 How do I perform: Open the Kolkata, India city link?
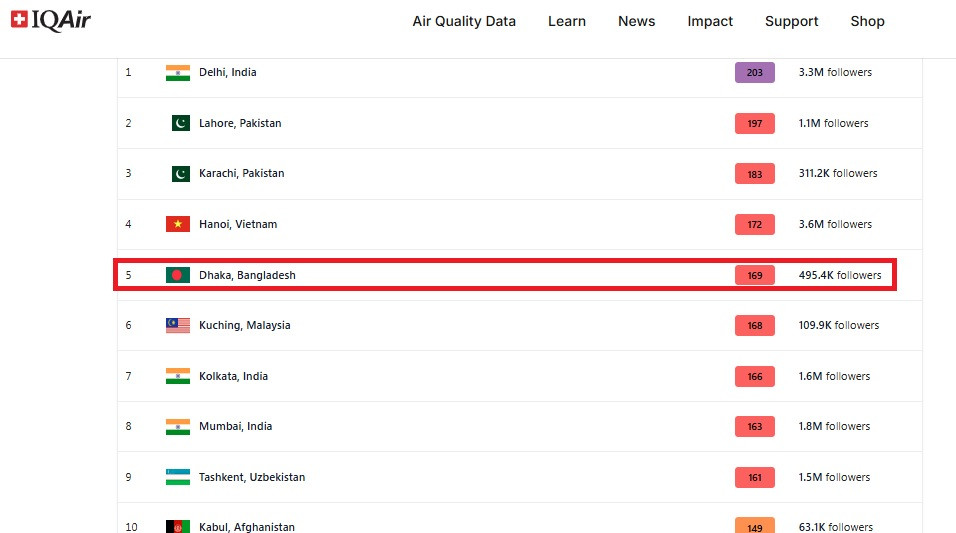(x=233, y=376)
